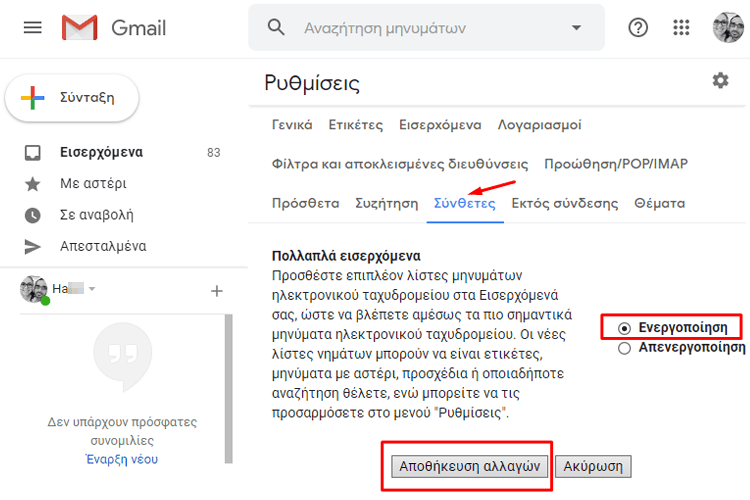Switch to the Σύνθετες tab

[464, 203]
